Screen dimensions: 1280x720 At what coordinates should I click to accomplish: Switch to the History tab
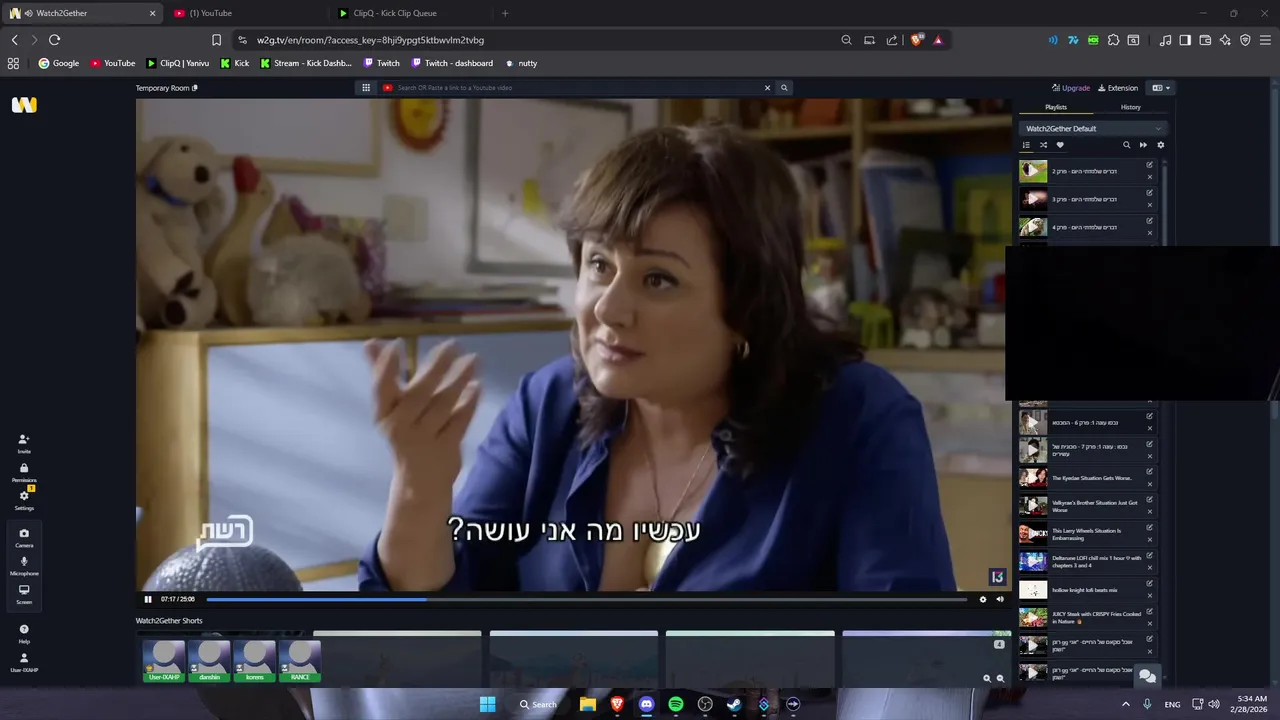tap(1130, 107)
